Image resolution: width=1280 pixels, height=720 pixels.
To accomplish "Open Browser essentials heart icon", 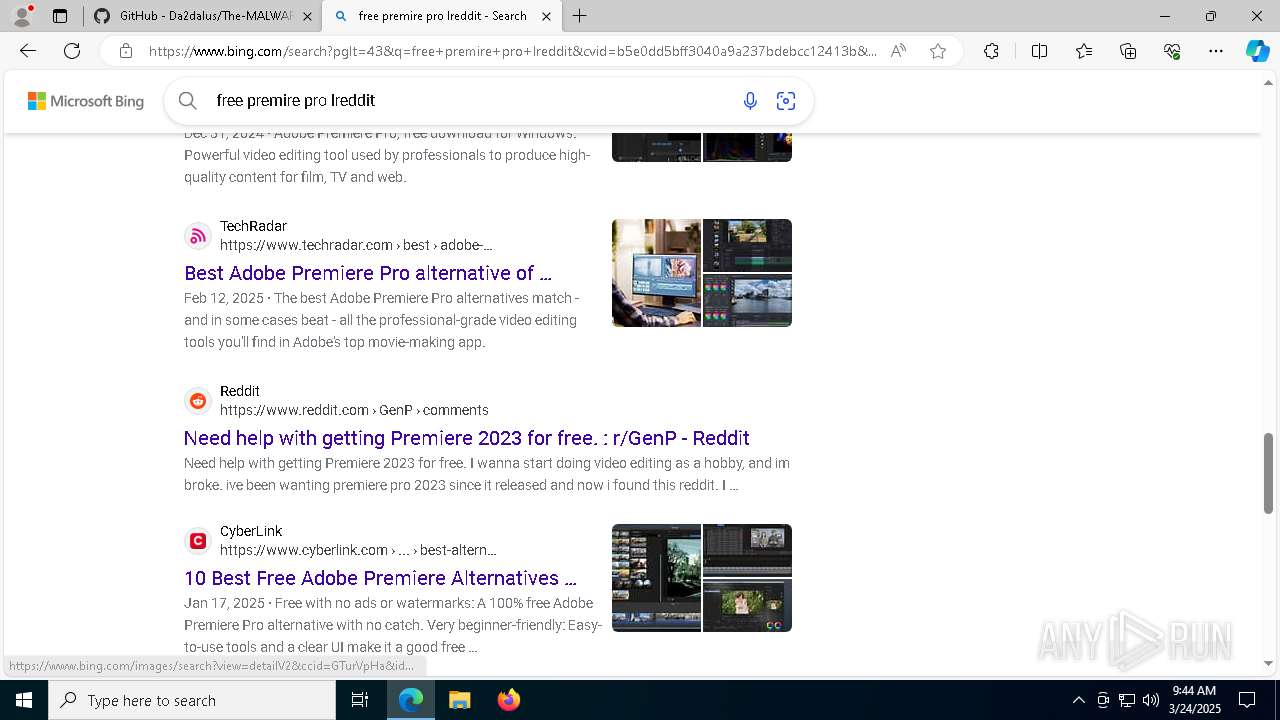I will pyautogui.click(x=1172, y=51).
